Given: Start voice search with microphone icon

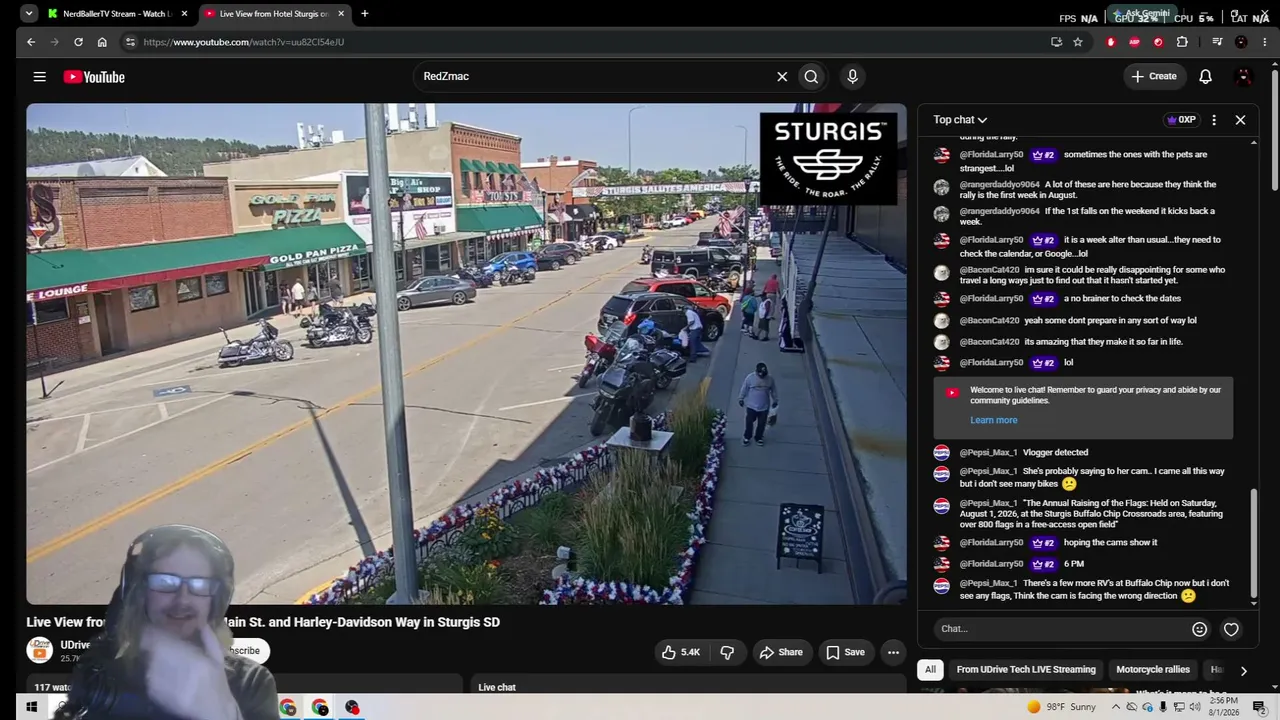Looking at the screenshot, I should click(x=852, y=76).
